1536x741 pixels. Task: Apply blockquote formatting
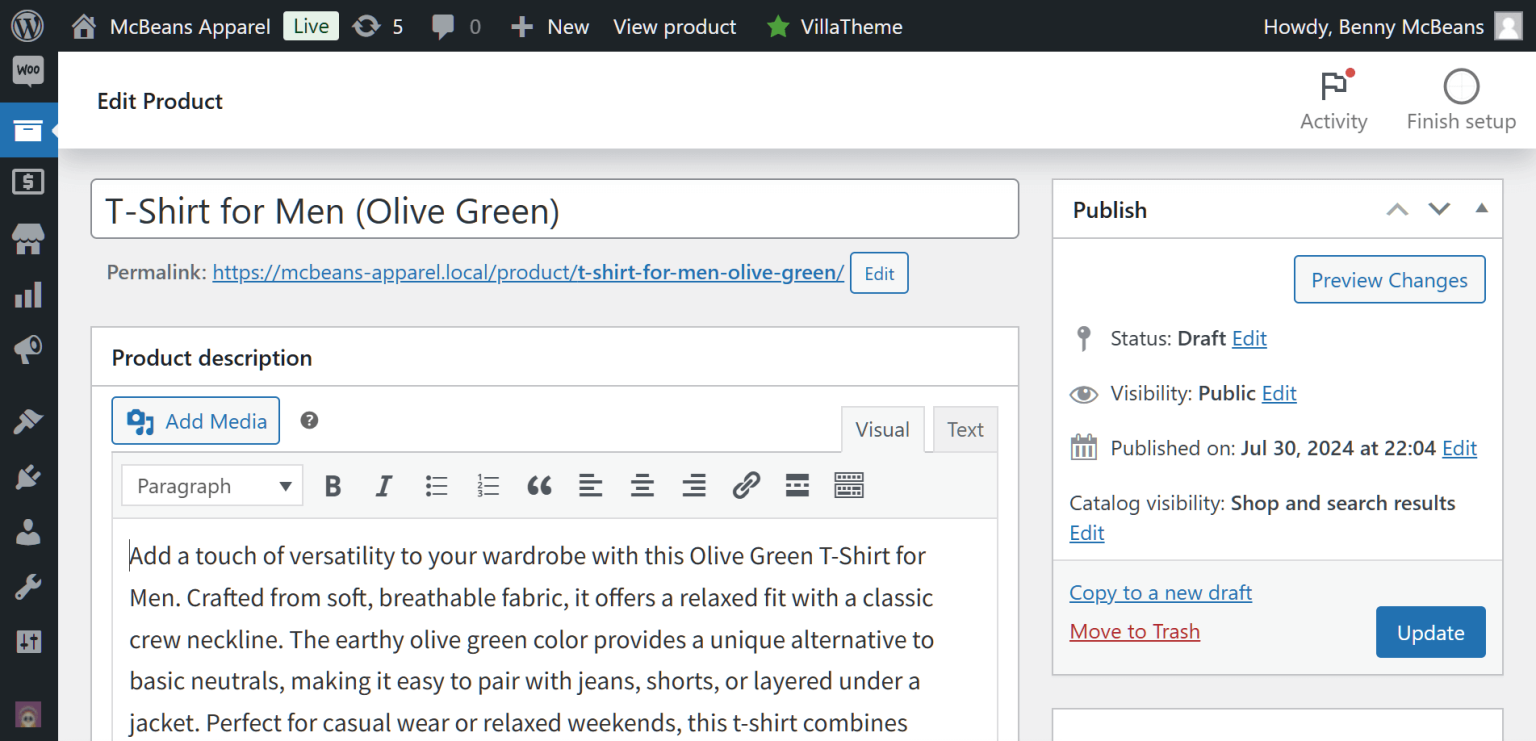539,487
